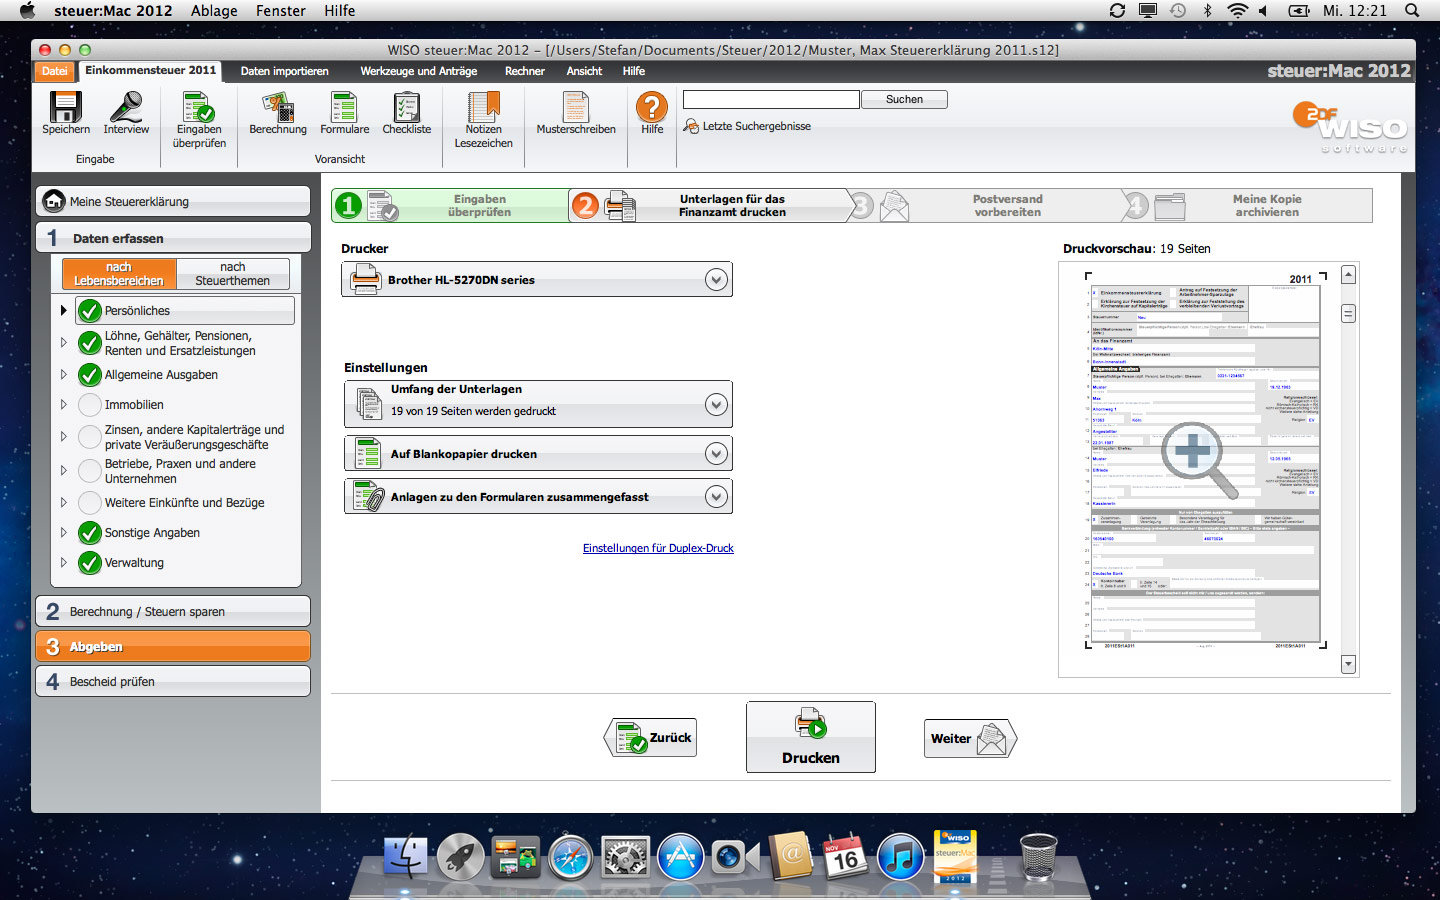Click Eingaben überprüfen toolbar icon
This screenshot has height=900, width=1440.
199,107
